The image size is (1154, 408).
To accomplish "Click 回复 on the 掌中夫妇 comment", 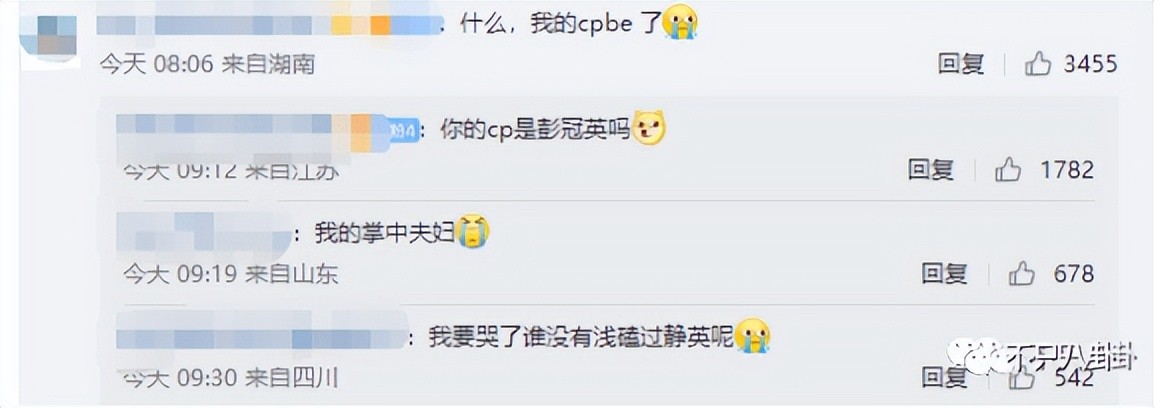I will pyautogui.click(x=944, y=275).
